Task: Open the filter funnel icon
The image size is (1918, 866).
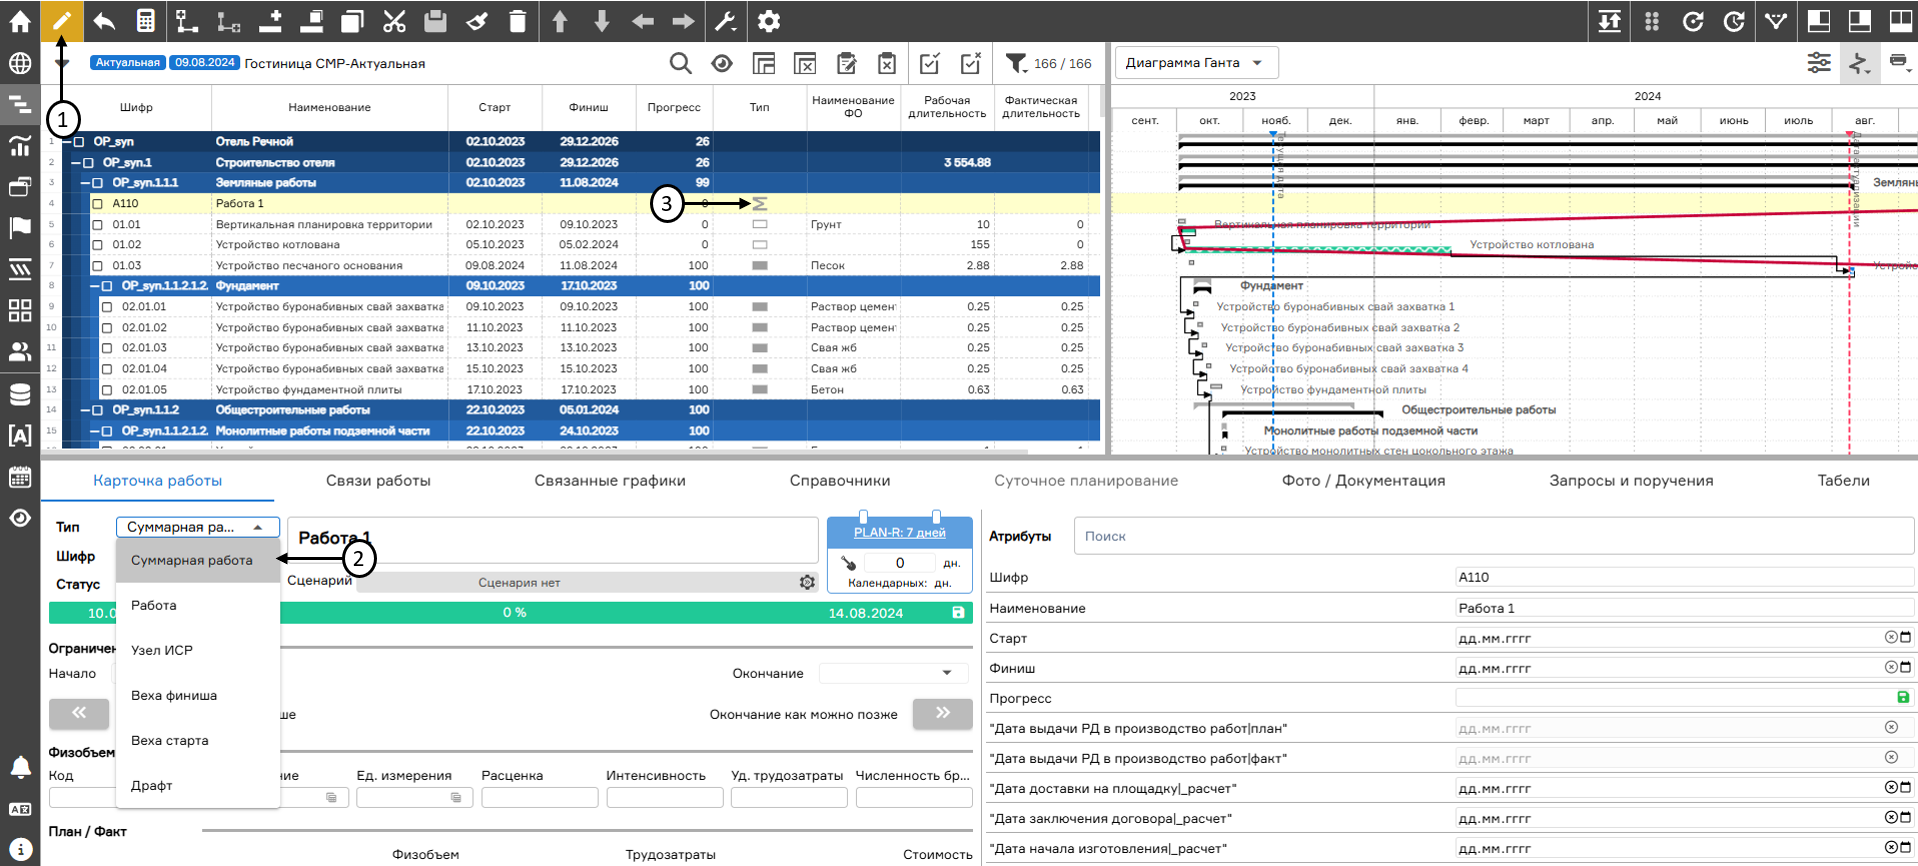Action: pyautogui.click(x=1016, y=63)
